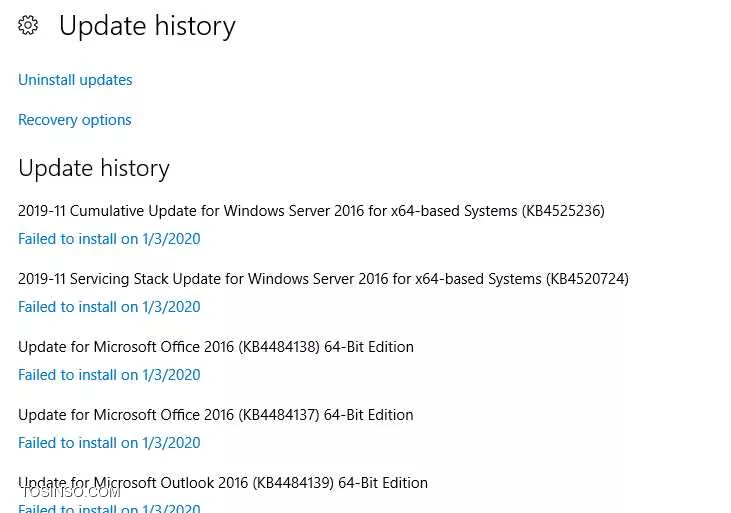Image resolution: width=731 pixels, height=513 pixels.
Task: Open the Uninstall updates link
Action: coord(75,80)
